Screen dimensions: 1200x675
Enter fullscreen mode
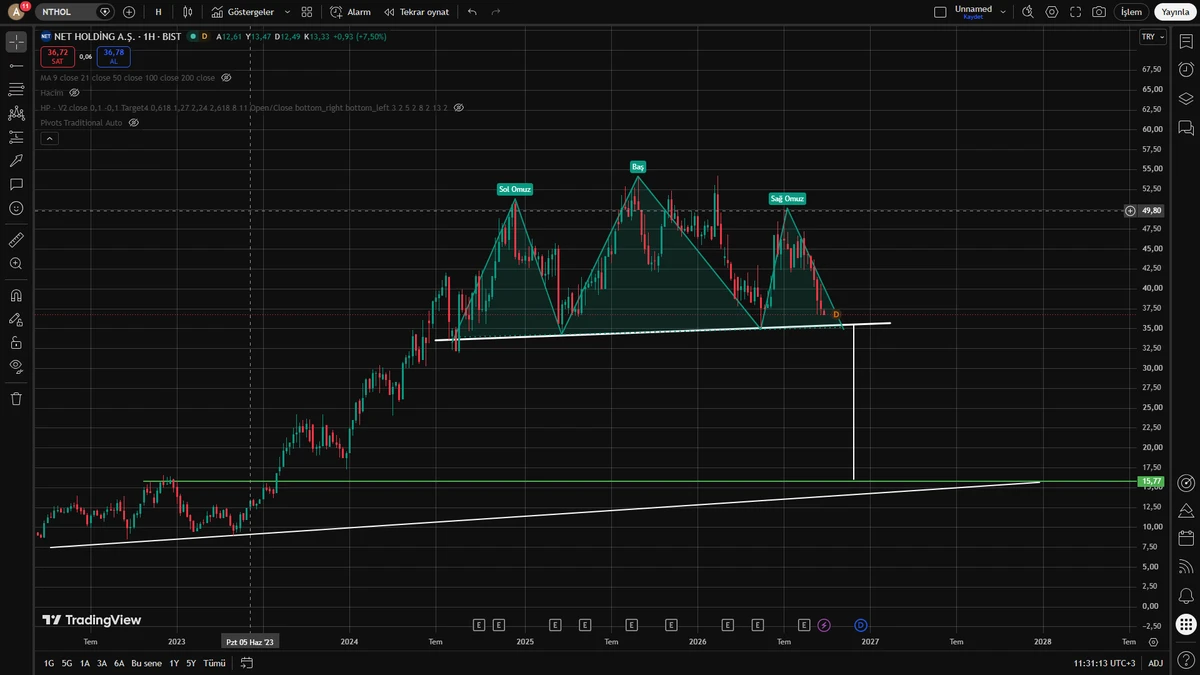[x=1076, y=12]
